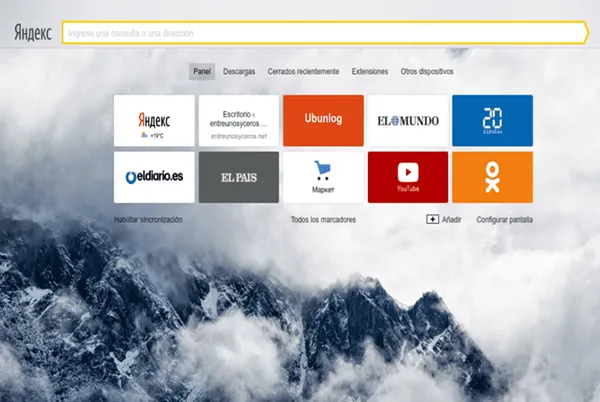
Task: View the Otros dispositivos tab
Action: (427, 72)
